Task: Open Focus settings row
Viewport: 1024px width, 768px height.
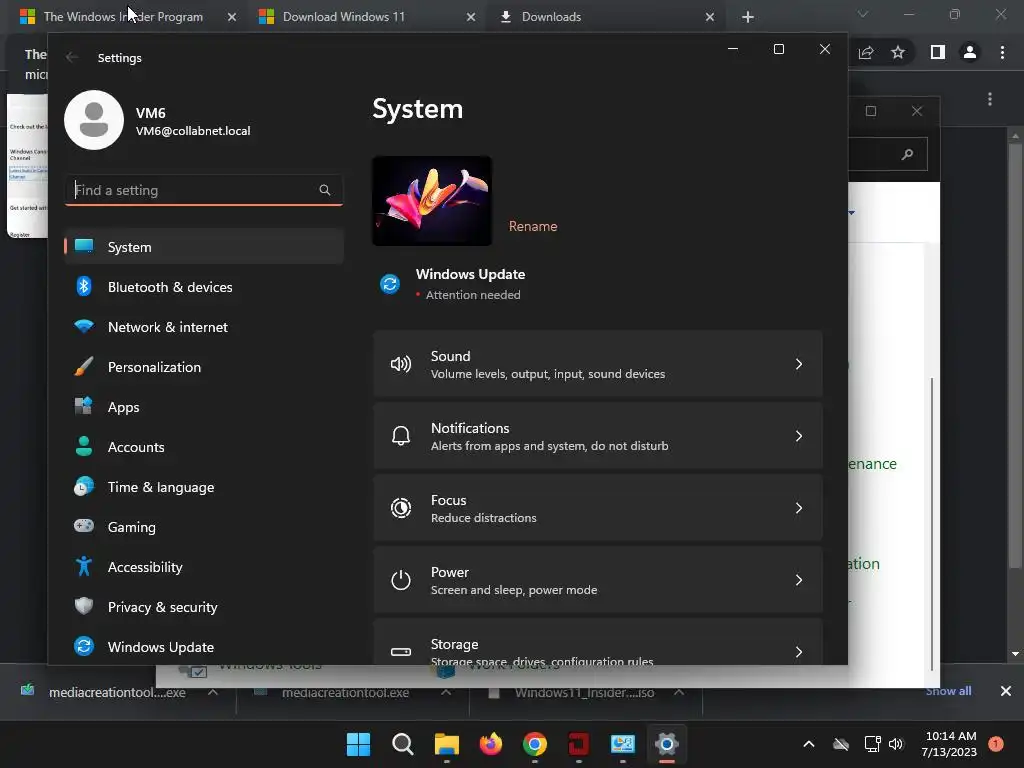Action: tap(598, 508)
